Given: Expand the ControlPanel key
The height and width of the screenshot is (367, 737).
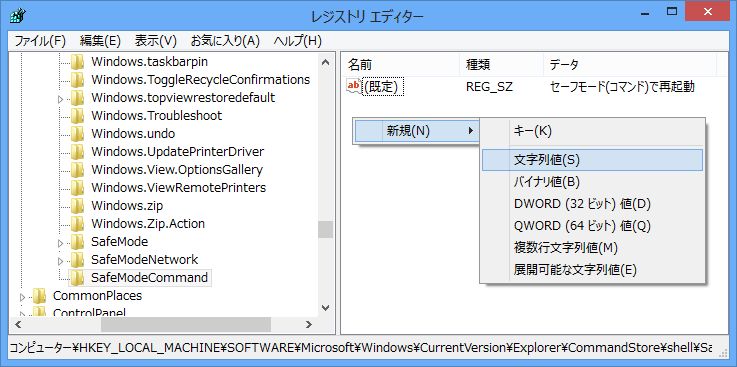Looking at the screenshot, I should pyautogui.click(x=22, y=313).
